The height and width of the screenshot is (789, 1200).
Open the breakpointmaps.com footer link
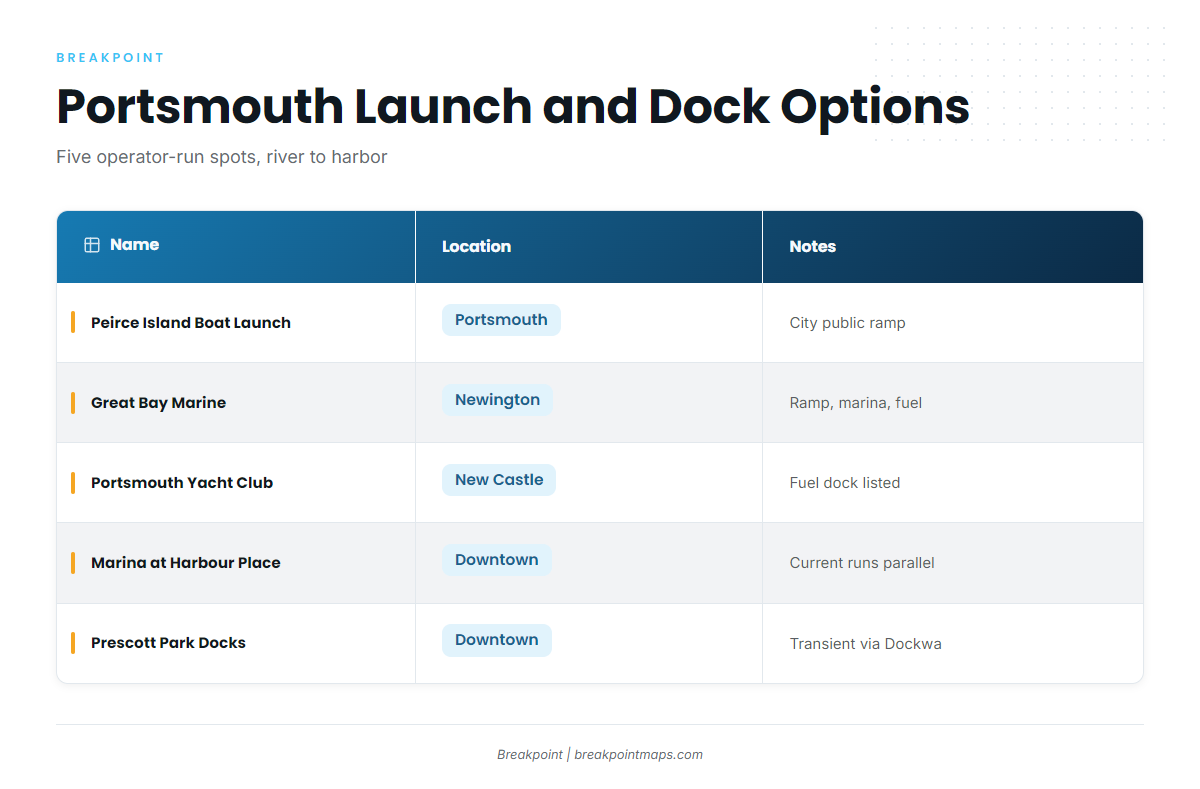pyautogui.click(x=639, y=755)
